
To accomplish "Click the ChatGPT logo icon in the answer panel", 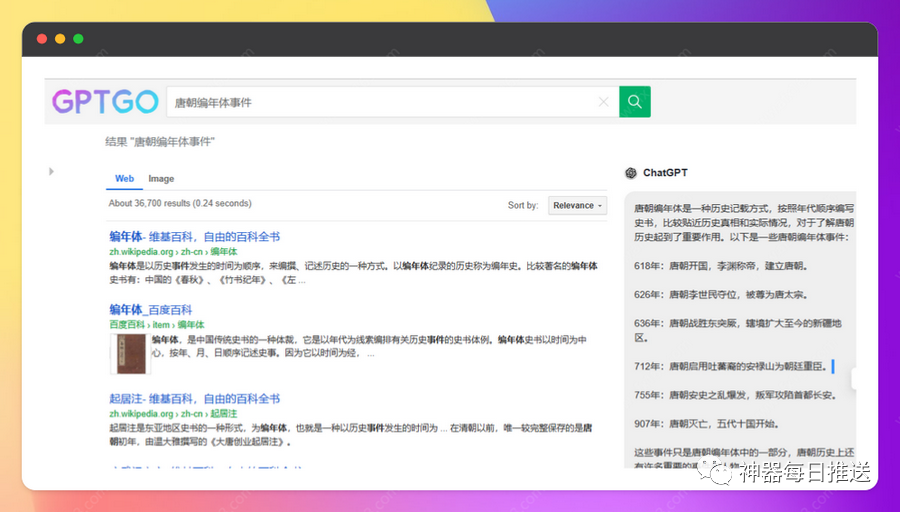I will pos(631,173).
